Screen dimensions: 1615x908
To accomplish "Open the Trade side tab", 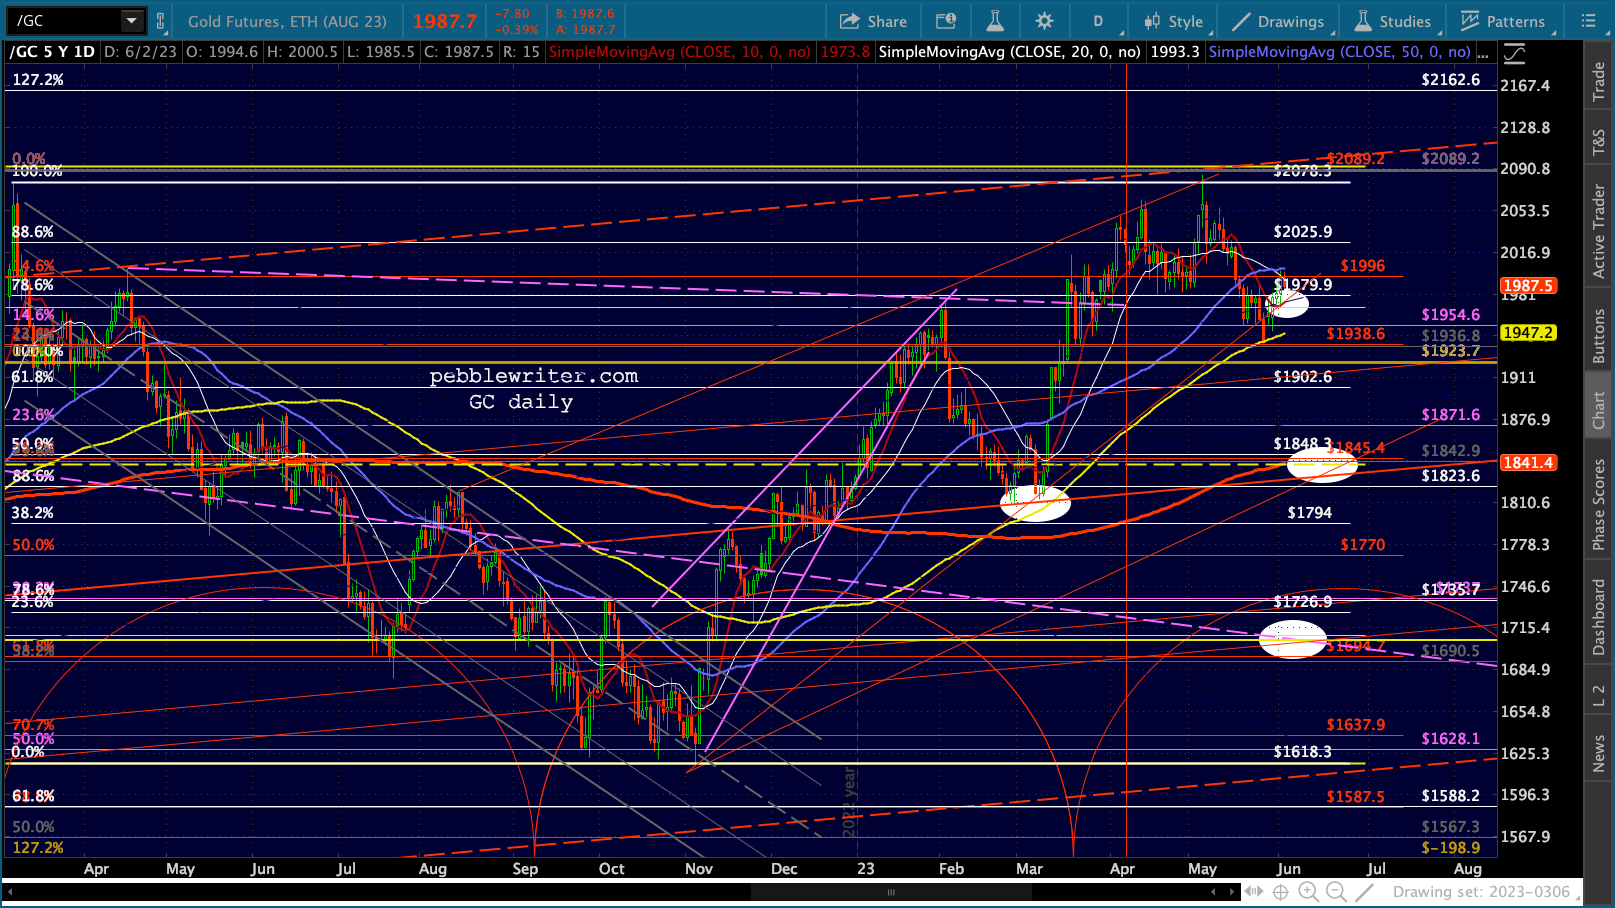I will point(1598,80).
